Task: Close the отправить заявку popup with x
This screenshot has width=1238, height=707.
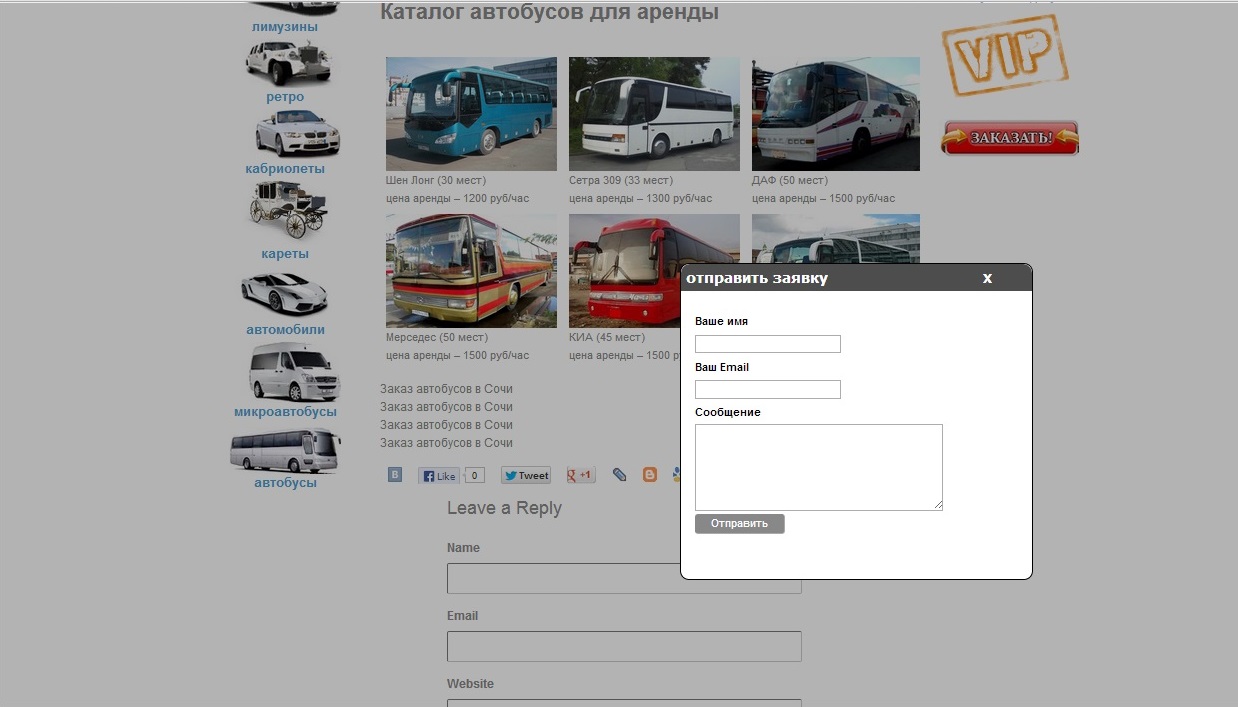Action: coord(987,278)
